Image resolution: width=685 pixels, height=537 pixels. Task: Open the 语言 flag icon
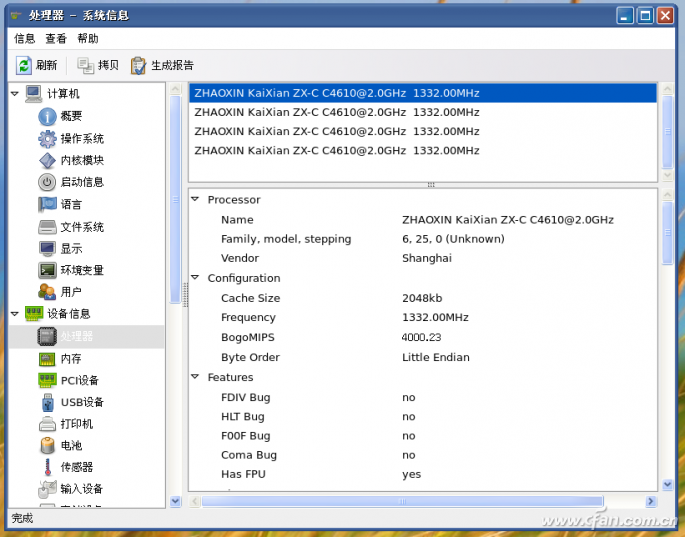47,204
